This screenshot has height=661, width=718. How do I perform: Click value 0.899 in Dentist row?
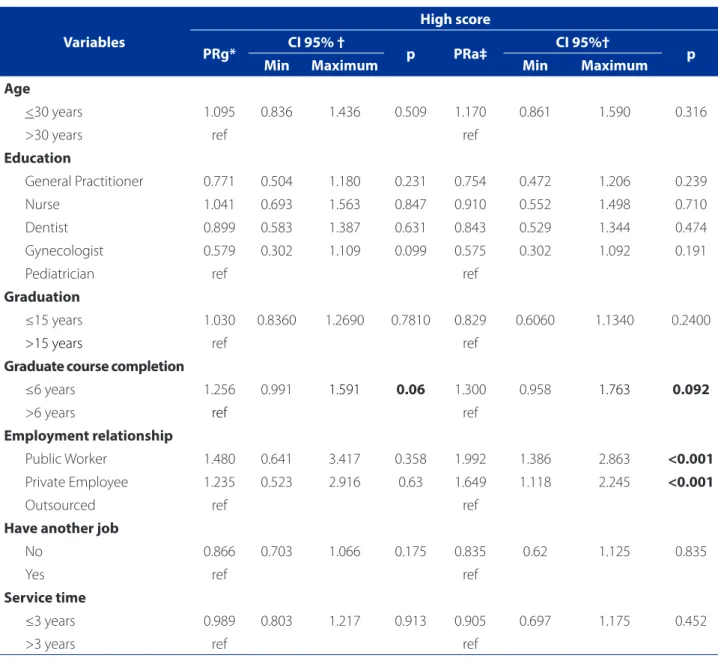pyautogui.click(x=219, y=228)
